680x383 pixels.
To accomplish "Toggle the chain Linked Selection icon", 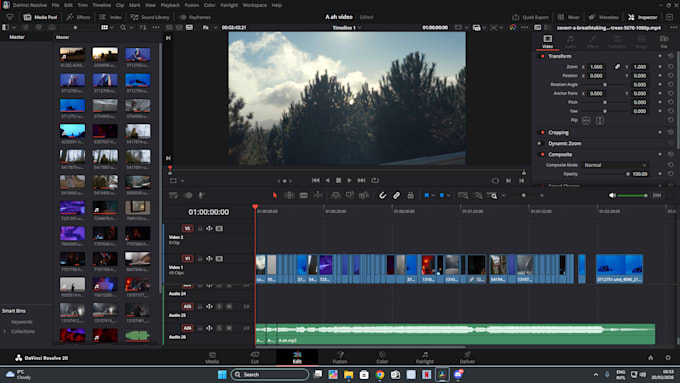I will click(x=396, y=196).
